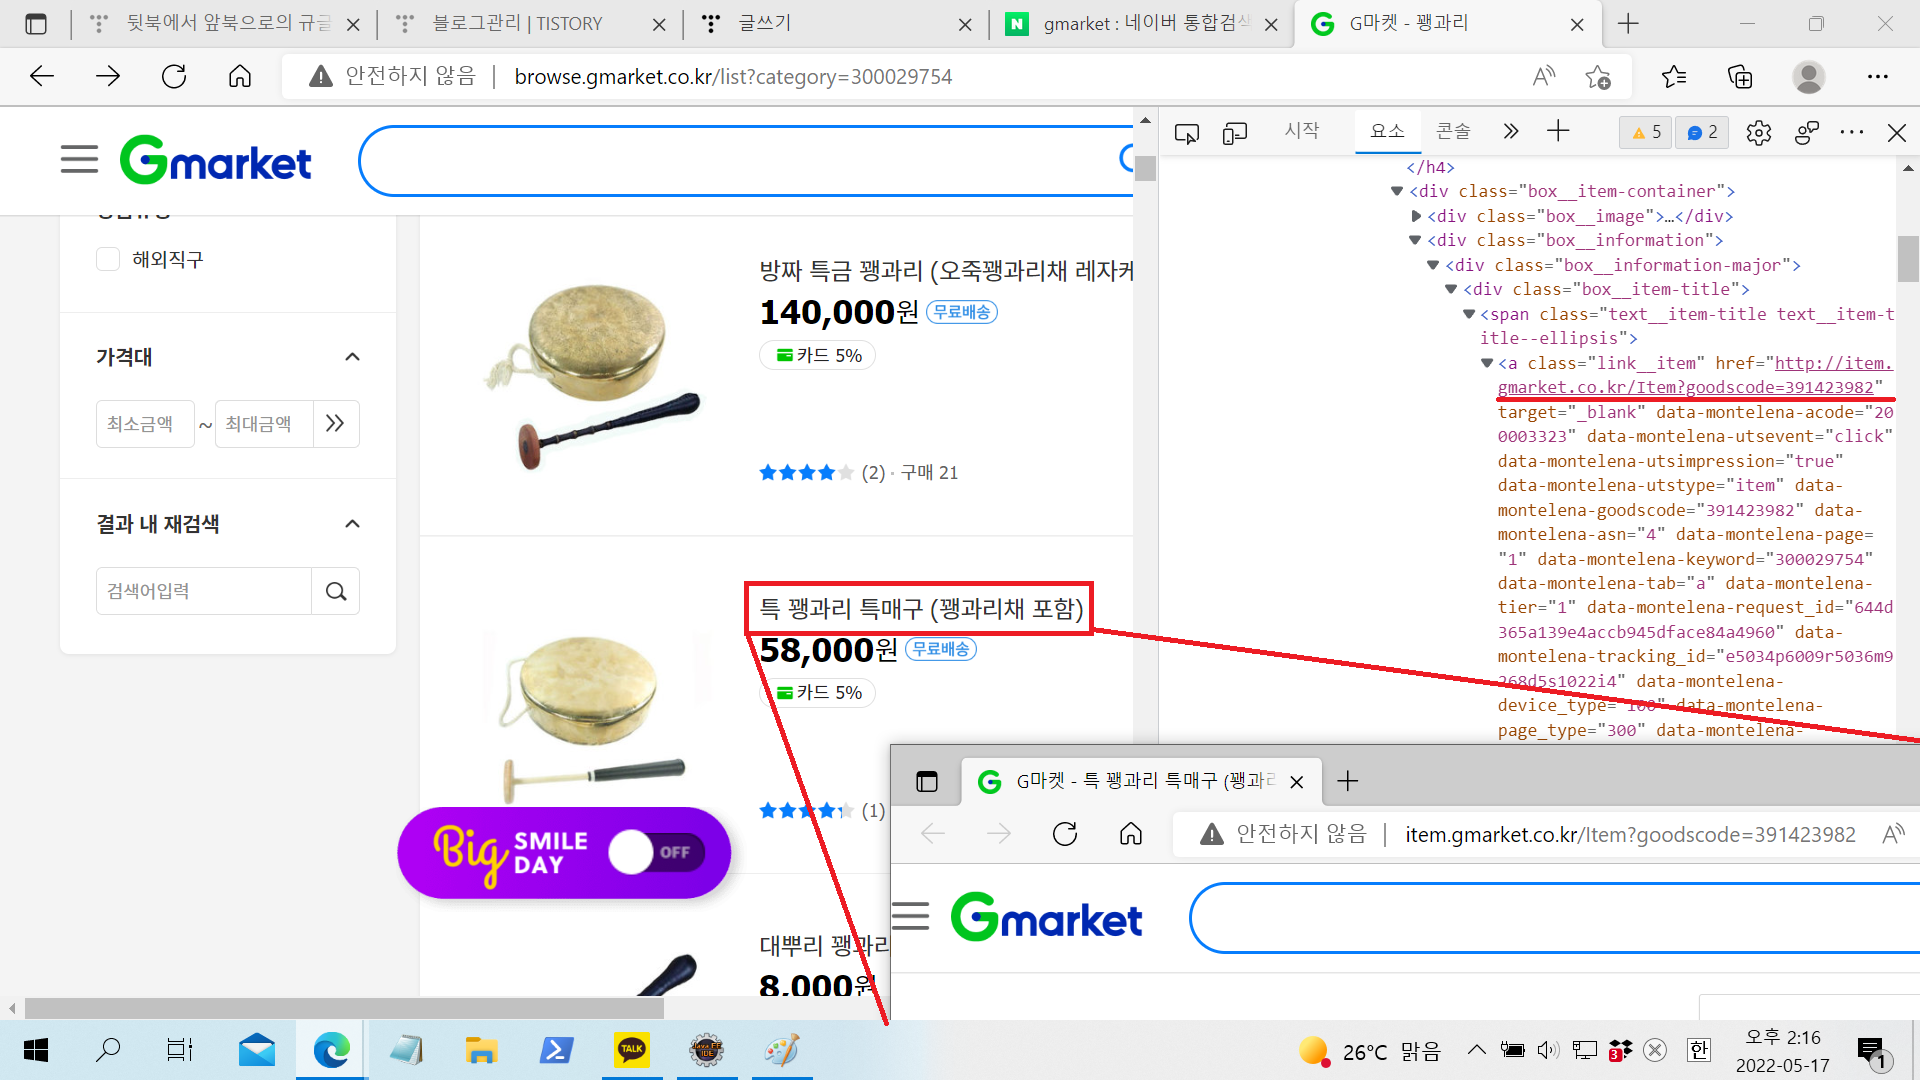Switch to the 콘솔 console tab
Screen dimensions: 1920x1080
point(1453,131)
